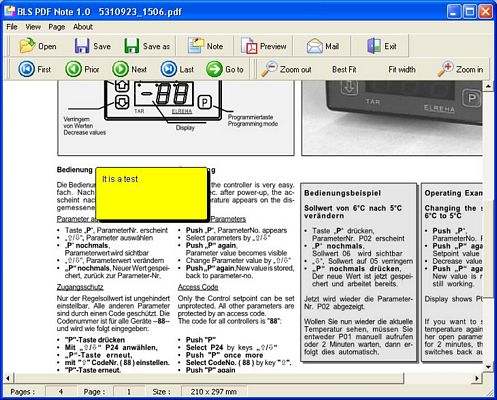
Task: Click the Go to green arrow icon
Action: 214,69
